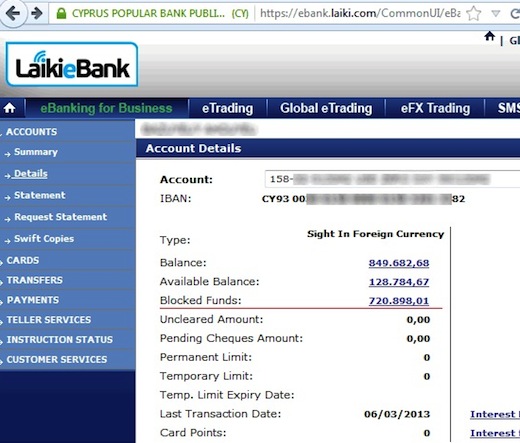The height and width of the screenshot is (443, 520).
Task: Expand the PAYMENTS menu section
Action: 33,300
